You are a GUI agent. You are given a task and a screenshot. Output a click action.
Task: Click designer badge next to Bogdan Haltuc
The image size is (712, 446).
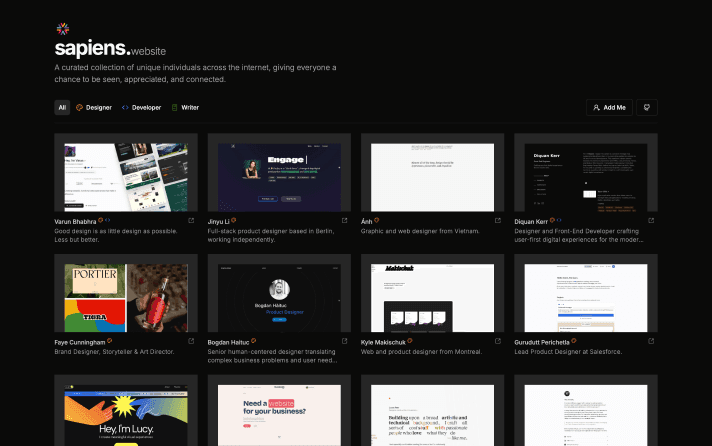click(253, 341)
